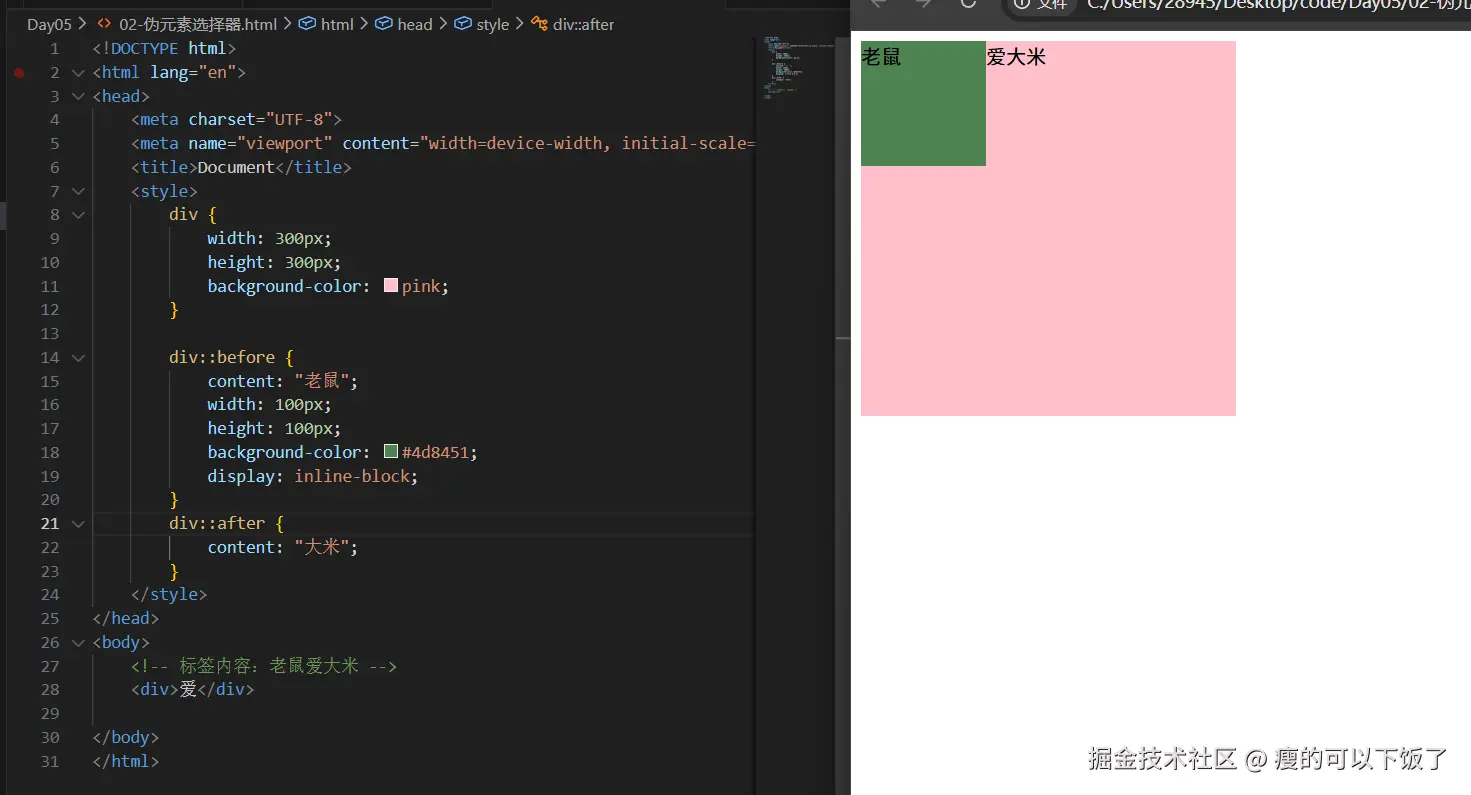Click the closing </html> tag line
The height and width of the screenshot is (795, 1471).
click(126, 762)
